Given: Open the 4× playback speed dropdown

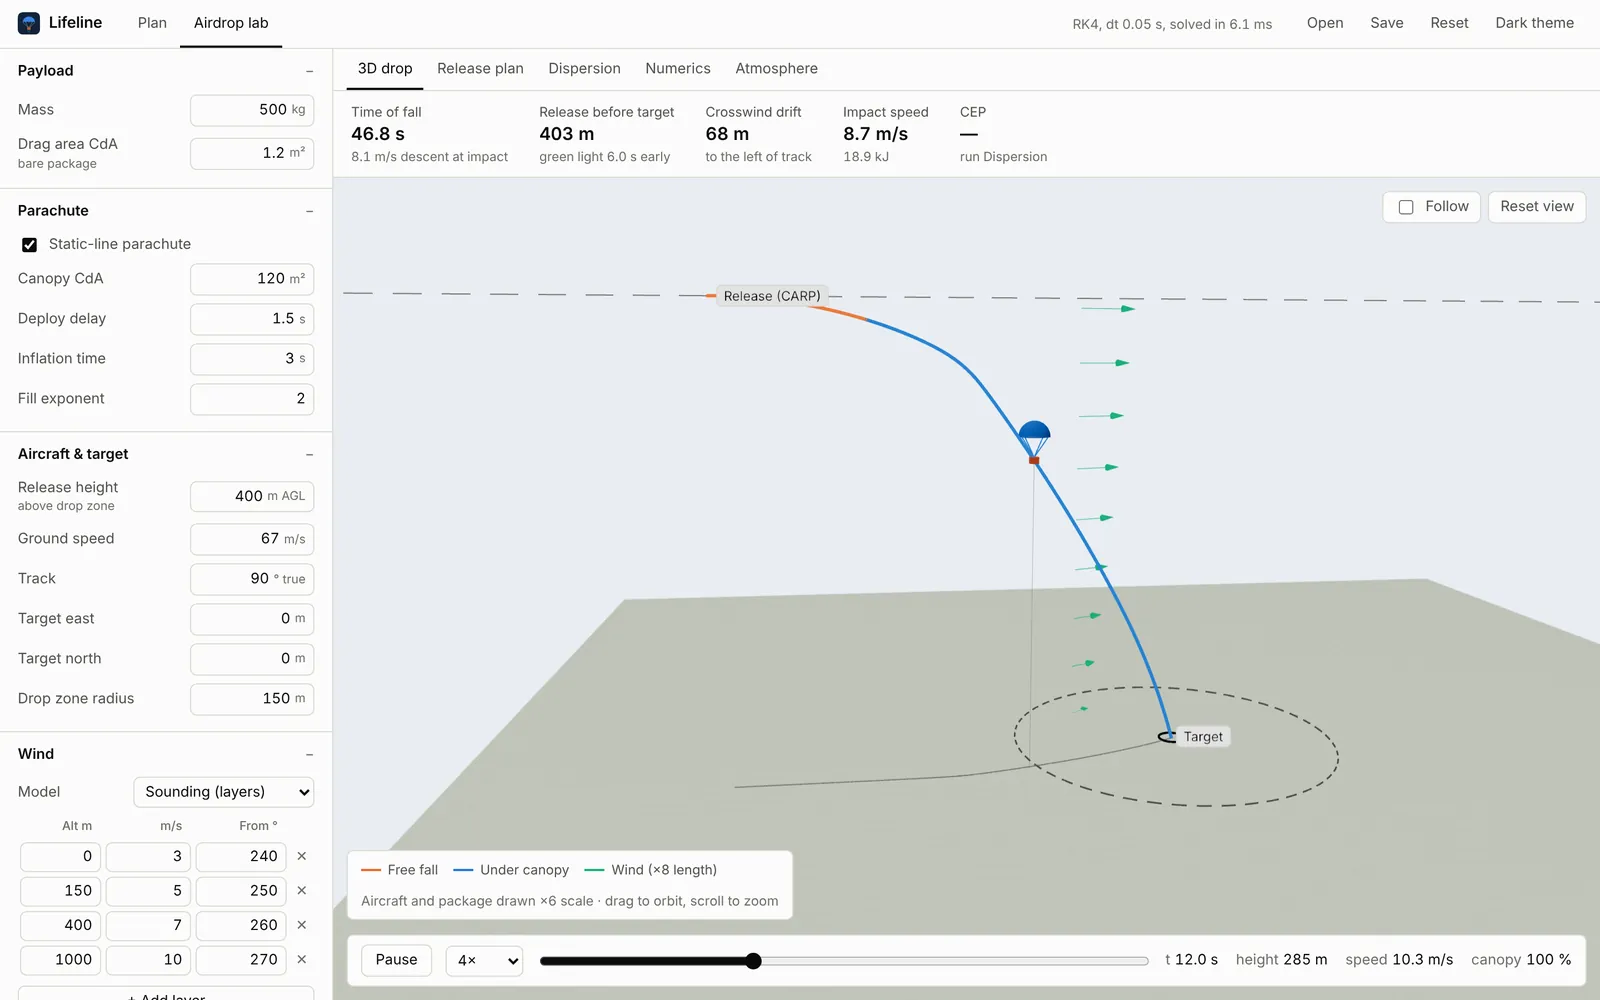Looking at the screenshot, I should [x=484, y=960].
